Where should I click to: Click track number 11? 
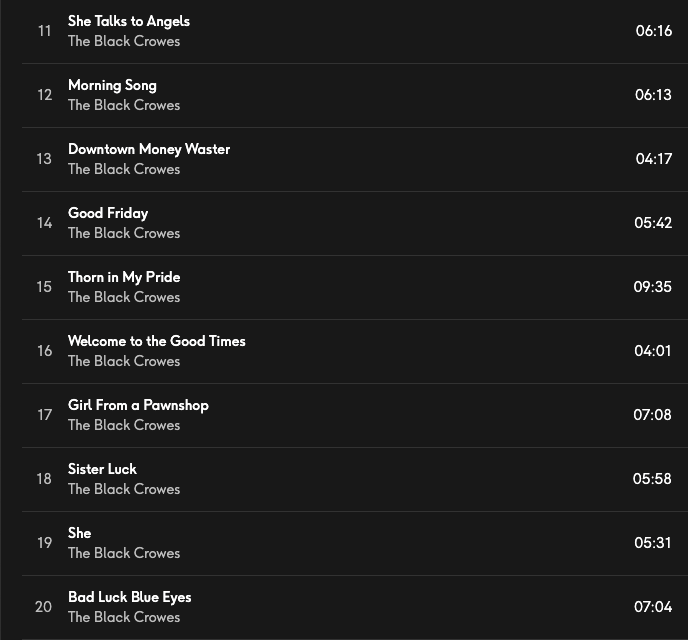point(44,31)
